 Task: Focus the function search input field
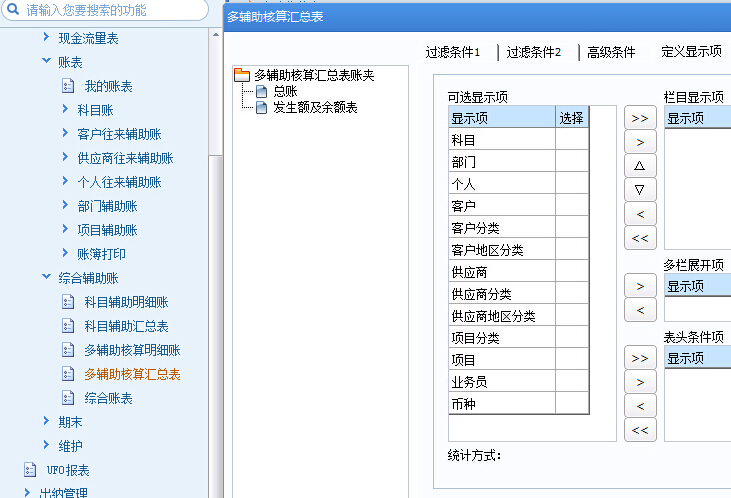pyautogui.click(x=105, y=10)
